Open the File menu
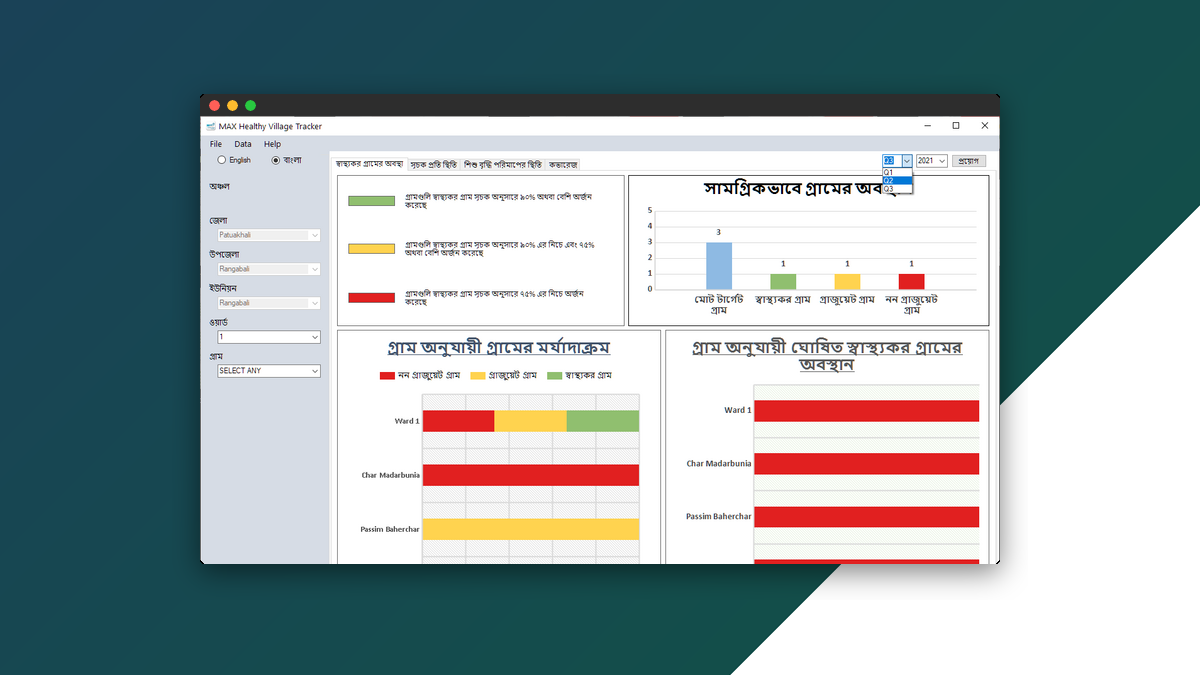1200x675 pixels. (214, 143)
